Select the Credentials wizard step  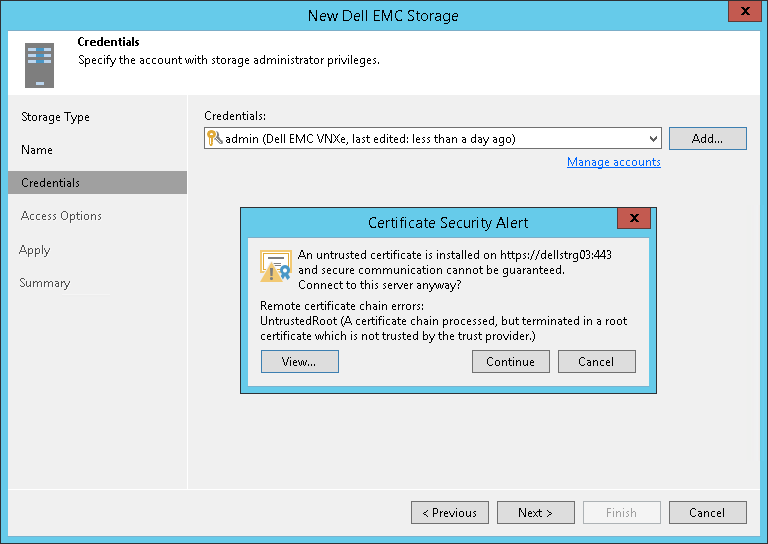51,183
